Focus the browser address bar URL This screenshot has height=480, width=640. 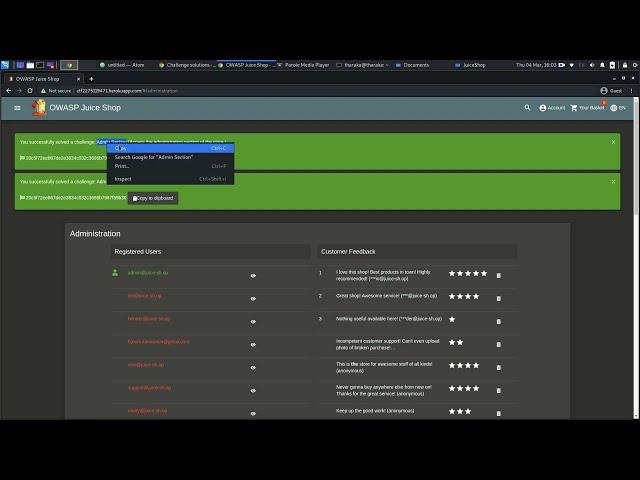pyautogui.click(x=127, y=91)
